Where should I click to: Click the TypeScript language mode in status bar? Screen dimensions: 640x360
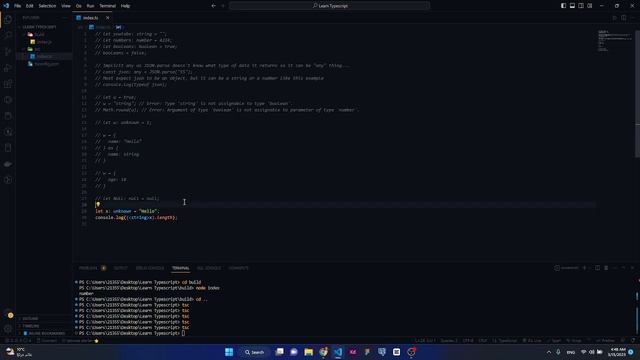(x=505, y=340)
